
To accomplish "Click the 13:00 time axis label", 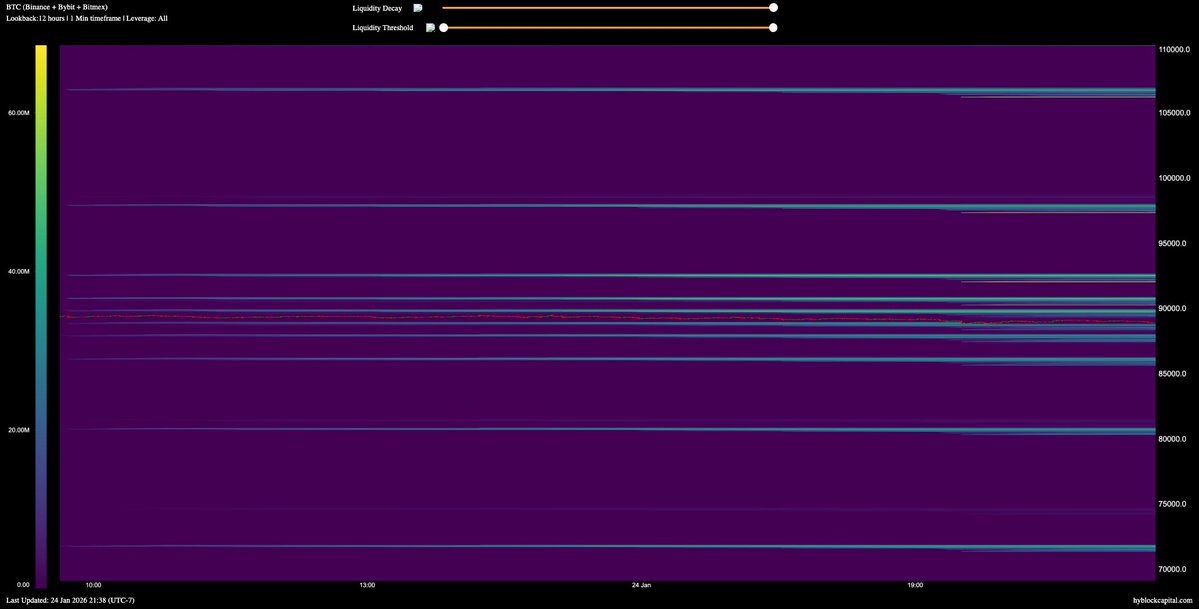I will click(x=367, y=585).
